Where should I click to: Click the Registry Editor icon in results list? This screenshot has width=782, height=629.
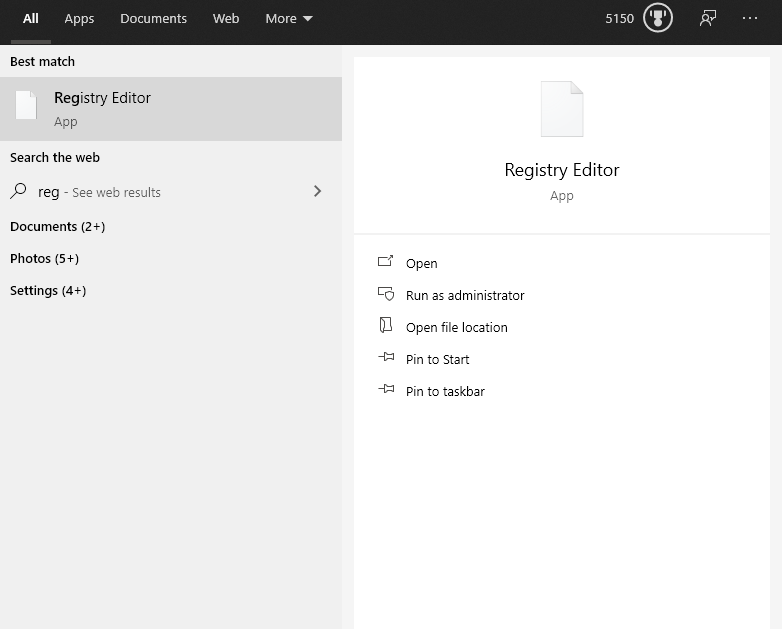click(x=26, y=105)
